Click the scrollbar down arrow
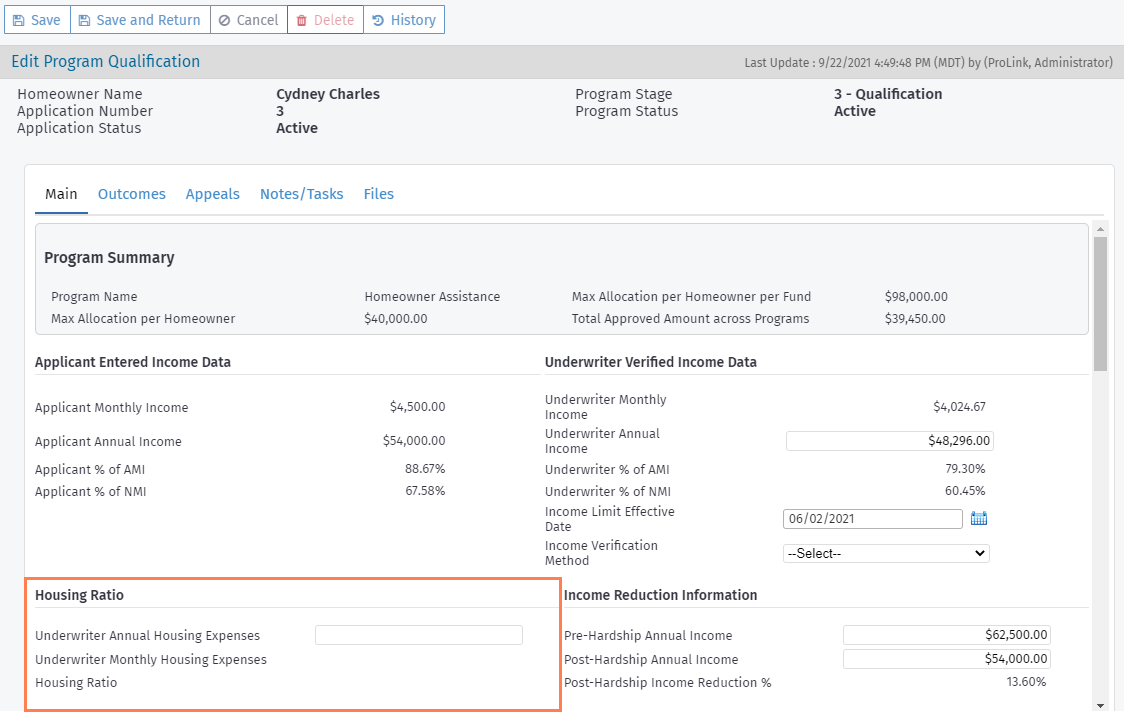 pos(1100,704)
